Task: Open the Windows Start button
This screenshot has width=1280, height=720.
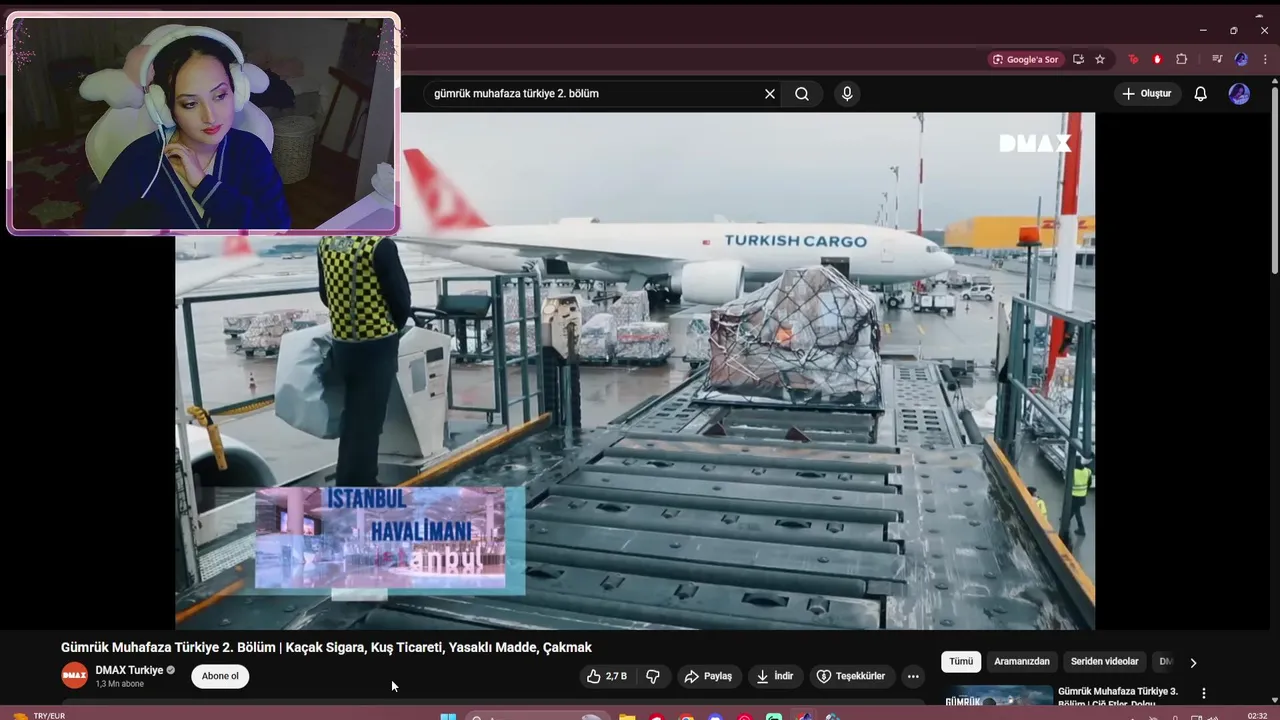Action: [448, 716]
